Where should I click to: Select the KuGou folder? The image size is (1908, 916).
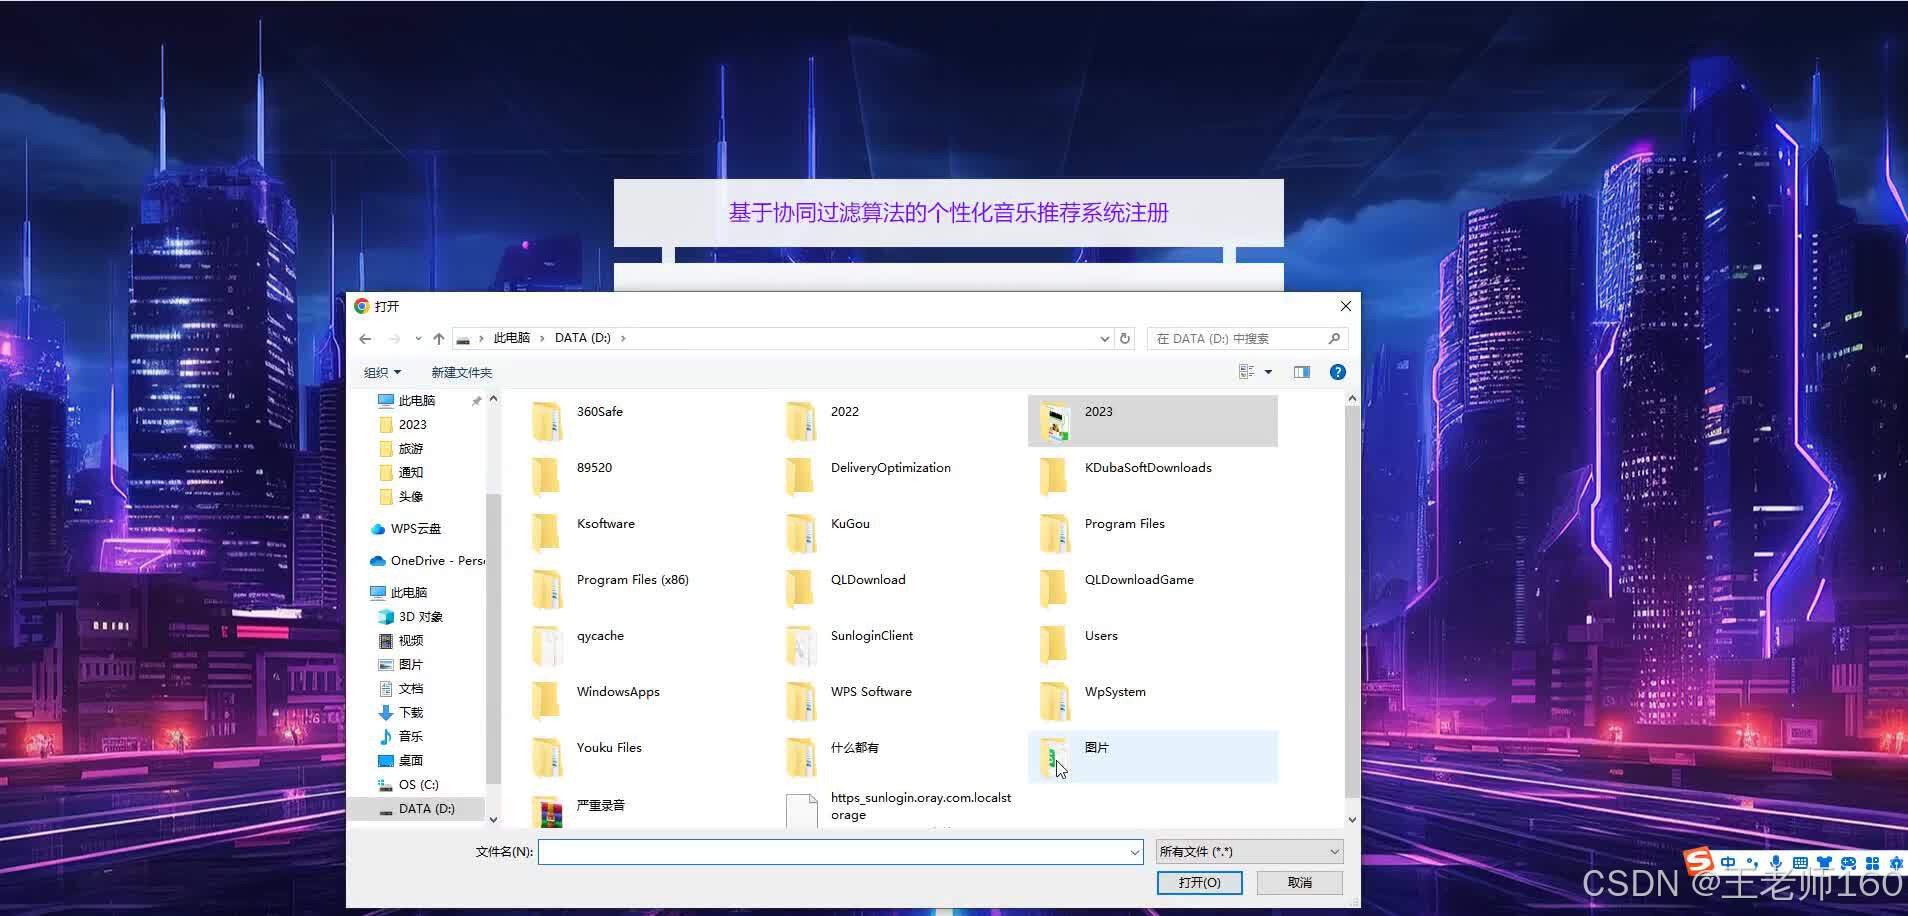[x=900, y=533]
